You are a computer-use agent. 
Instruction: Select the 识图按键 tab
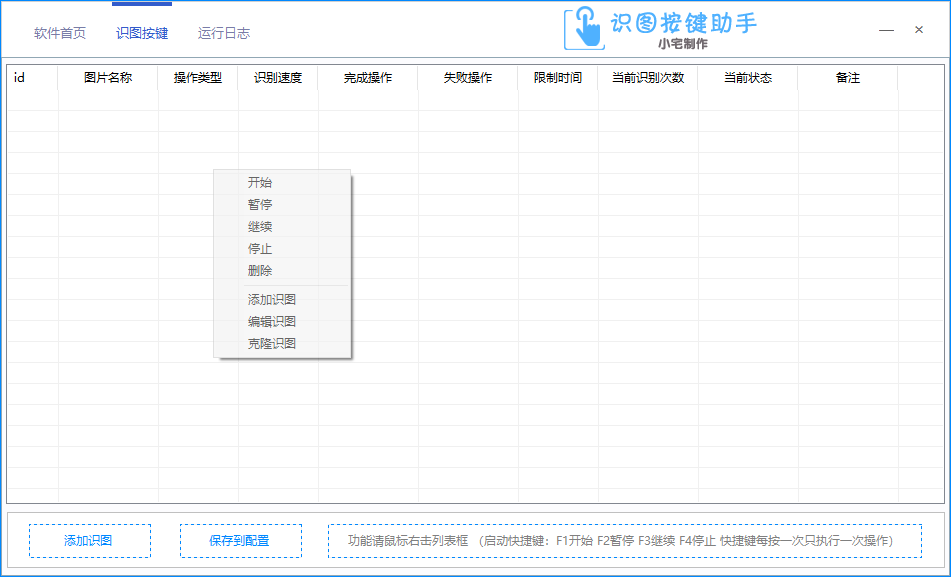(142, 33)
